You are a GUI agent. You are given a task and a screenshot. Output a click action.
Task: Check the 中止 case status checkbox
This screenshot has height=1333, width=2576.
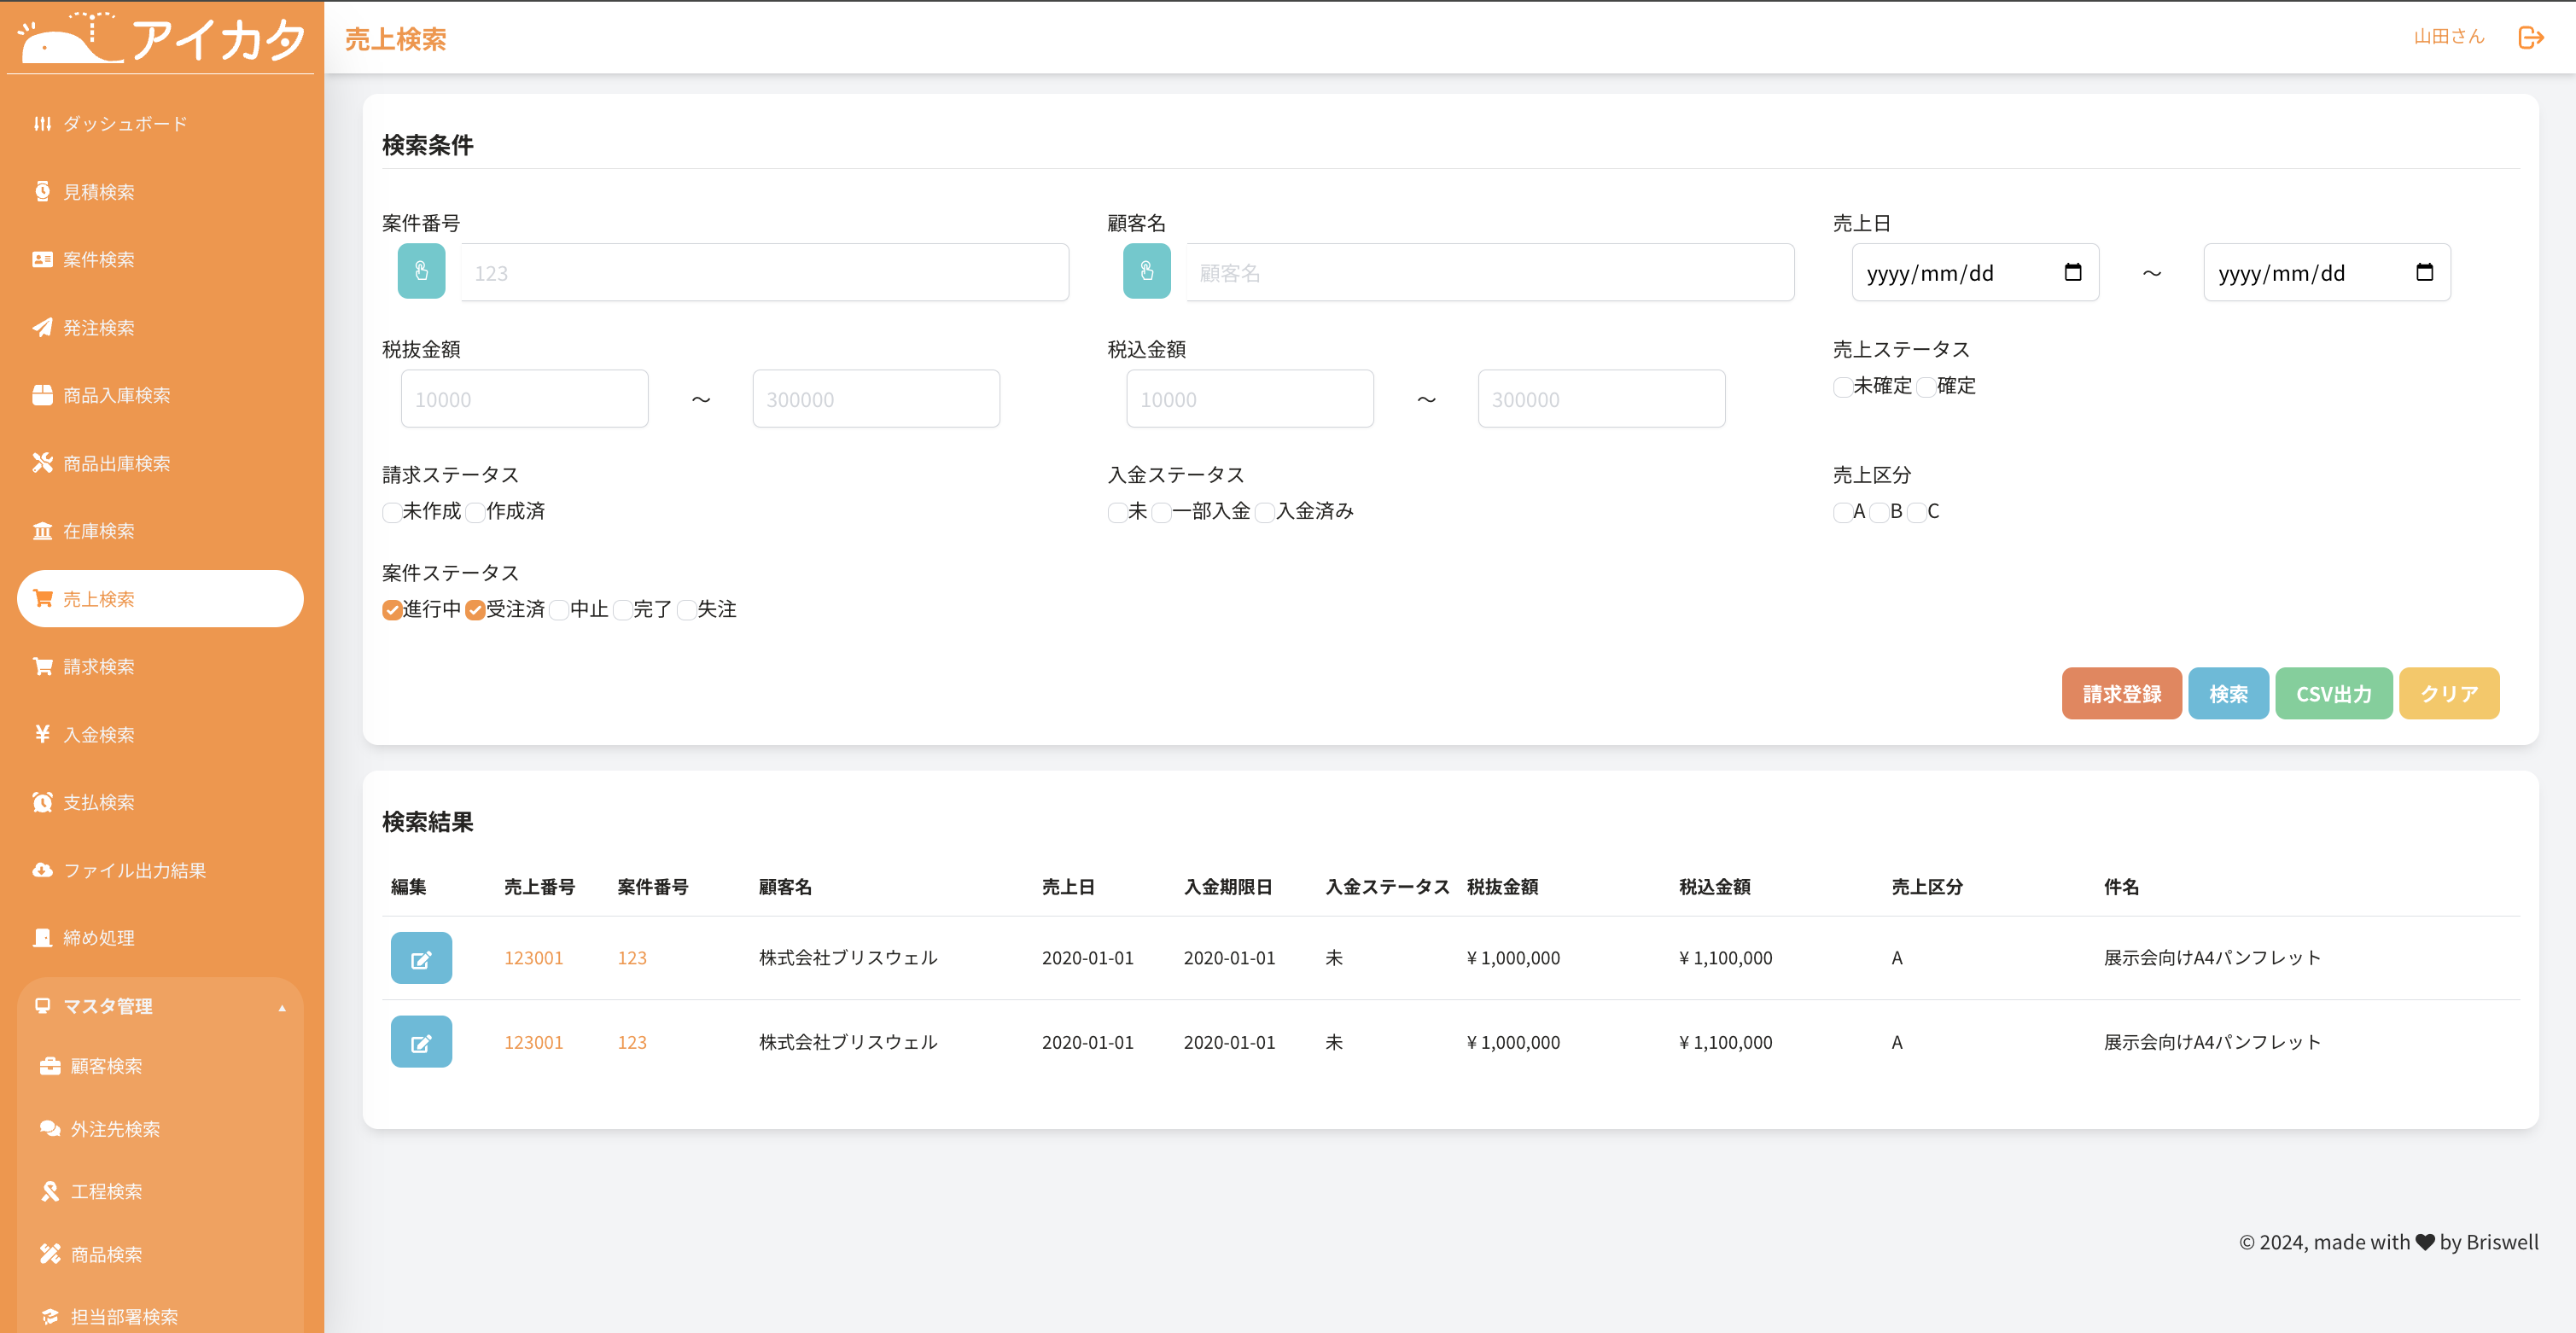pyautogui.click(x=559, y=611)
